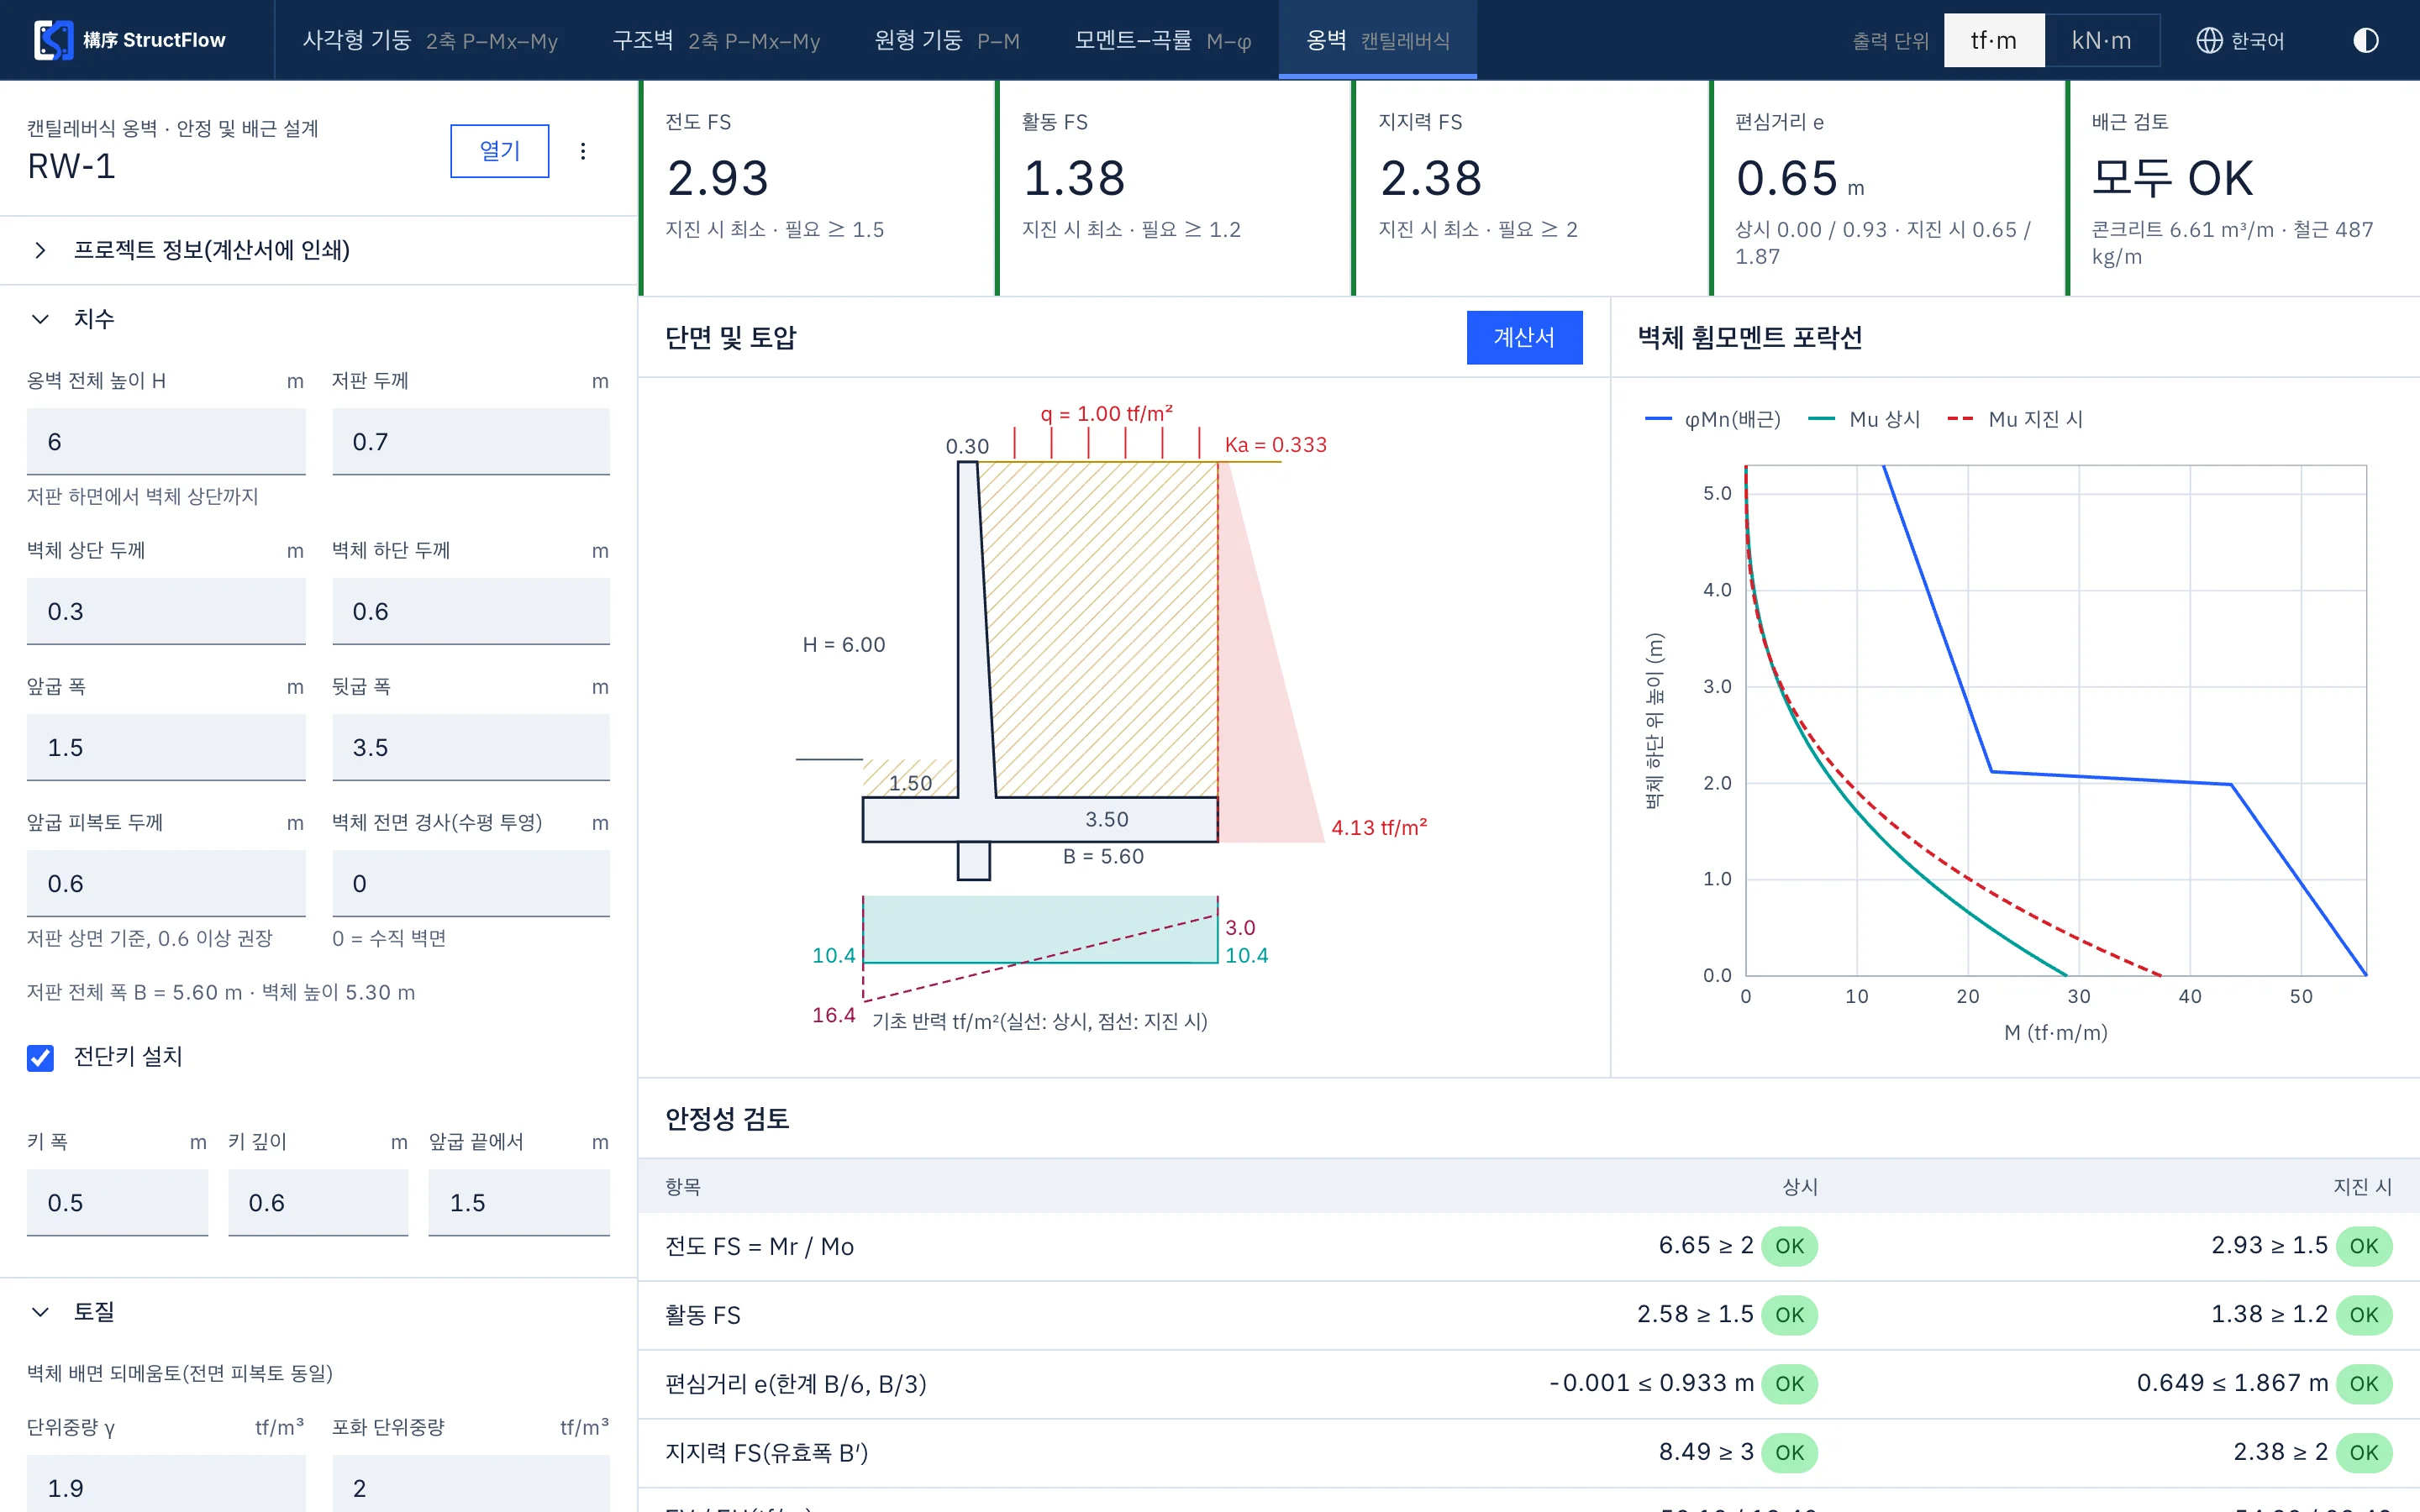Screen dimensions: 2420x1512
Task: Toggle φMn(배근) legend entry
Action: pos(1713,420)
